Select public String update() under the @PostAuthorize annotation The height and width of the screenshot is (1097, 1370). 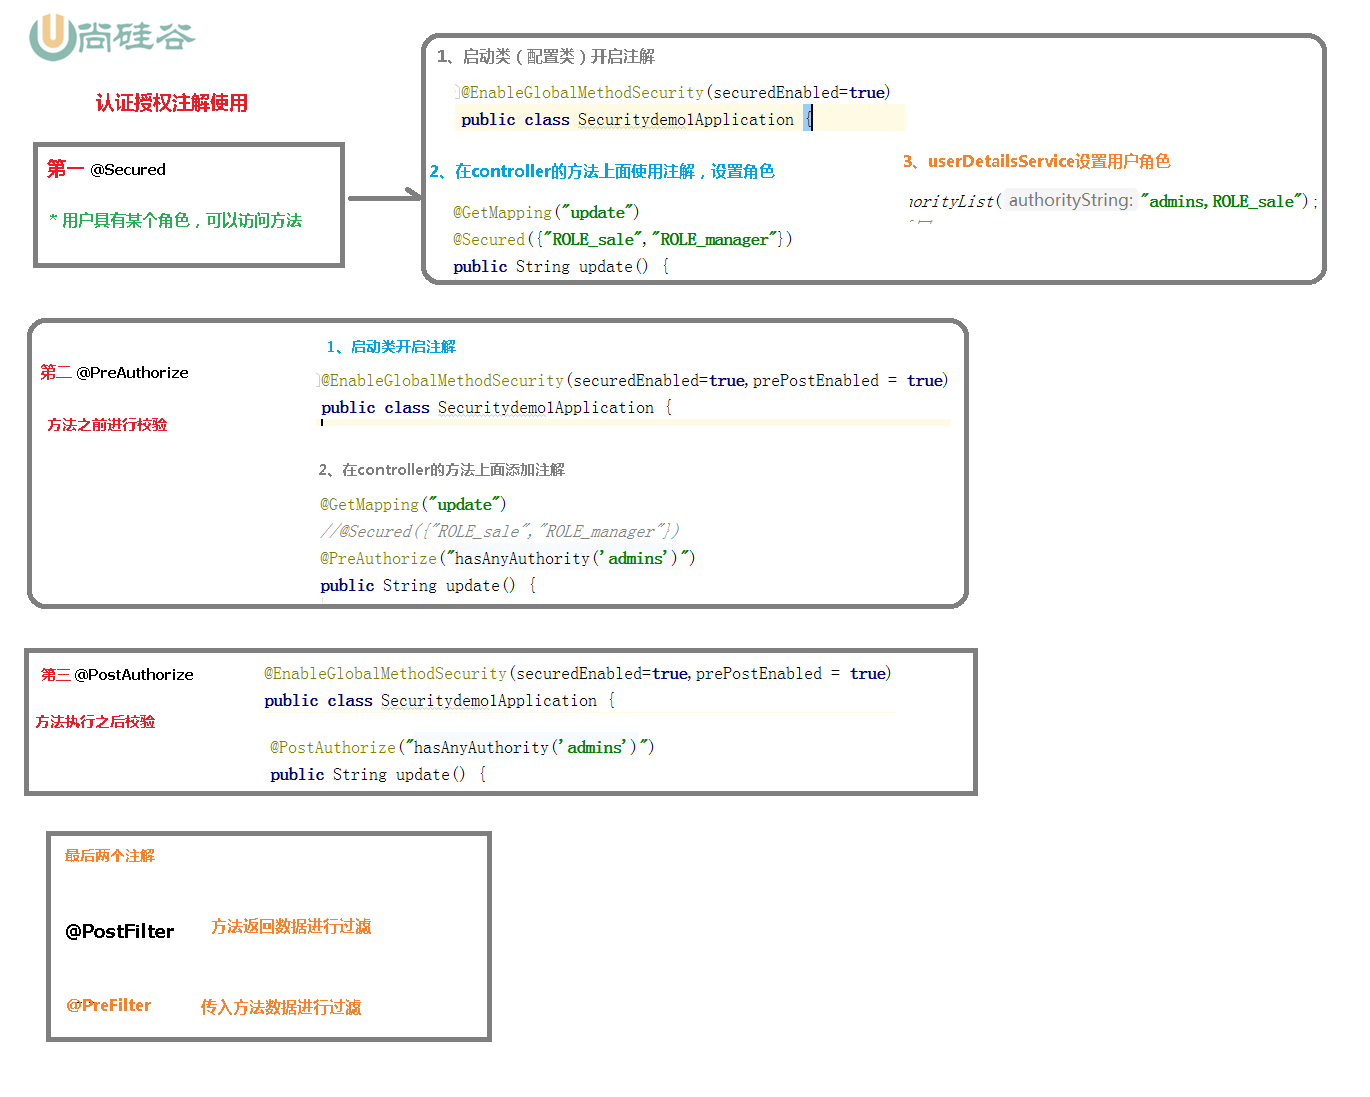pyautogui.click(x=378, y=774)
